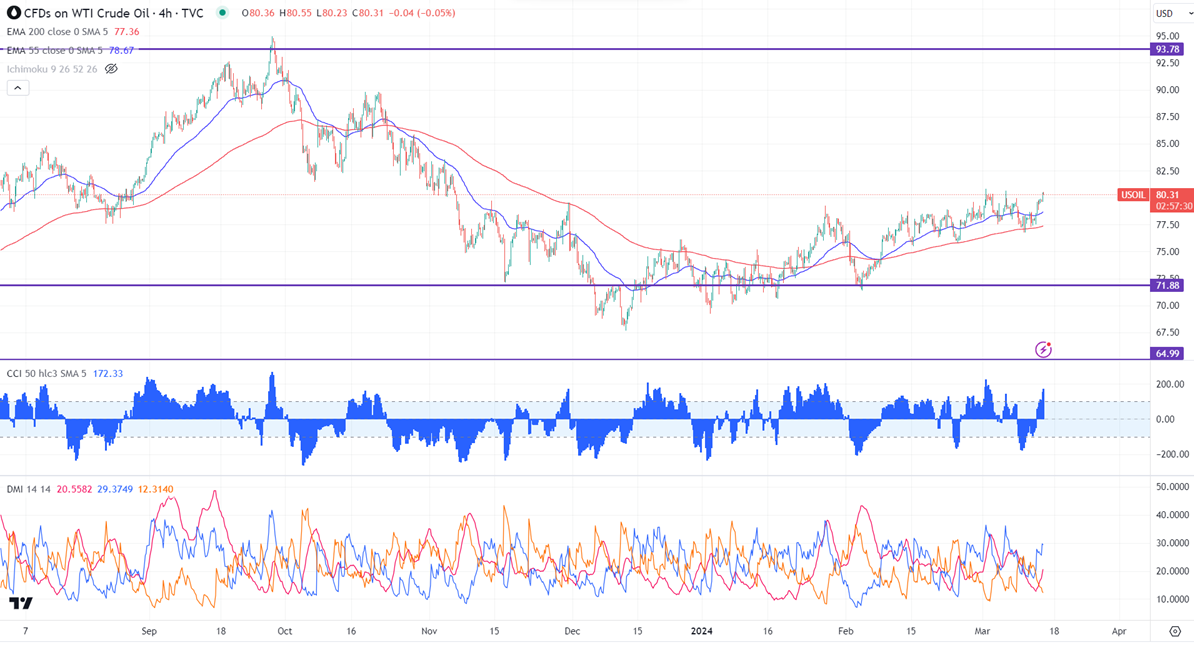Screen dimensions: 1194x645
Task: Click the Dec label on time axis
Action: click(572, 631)
